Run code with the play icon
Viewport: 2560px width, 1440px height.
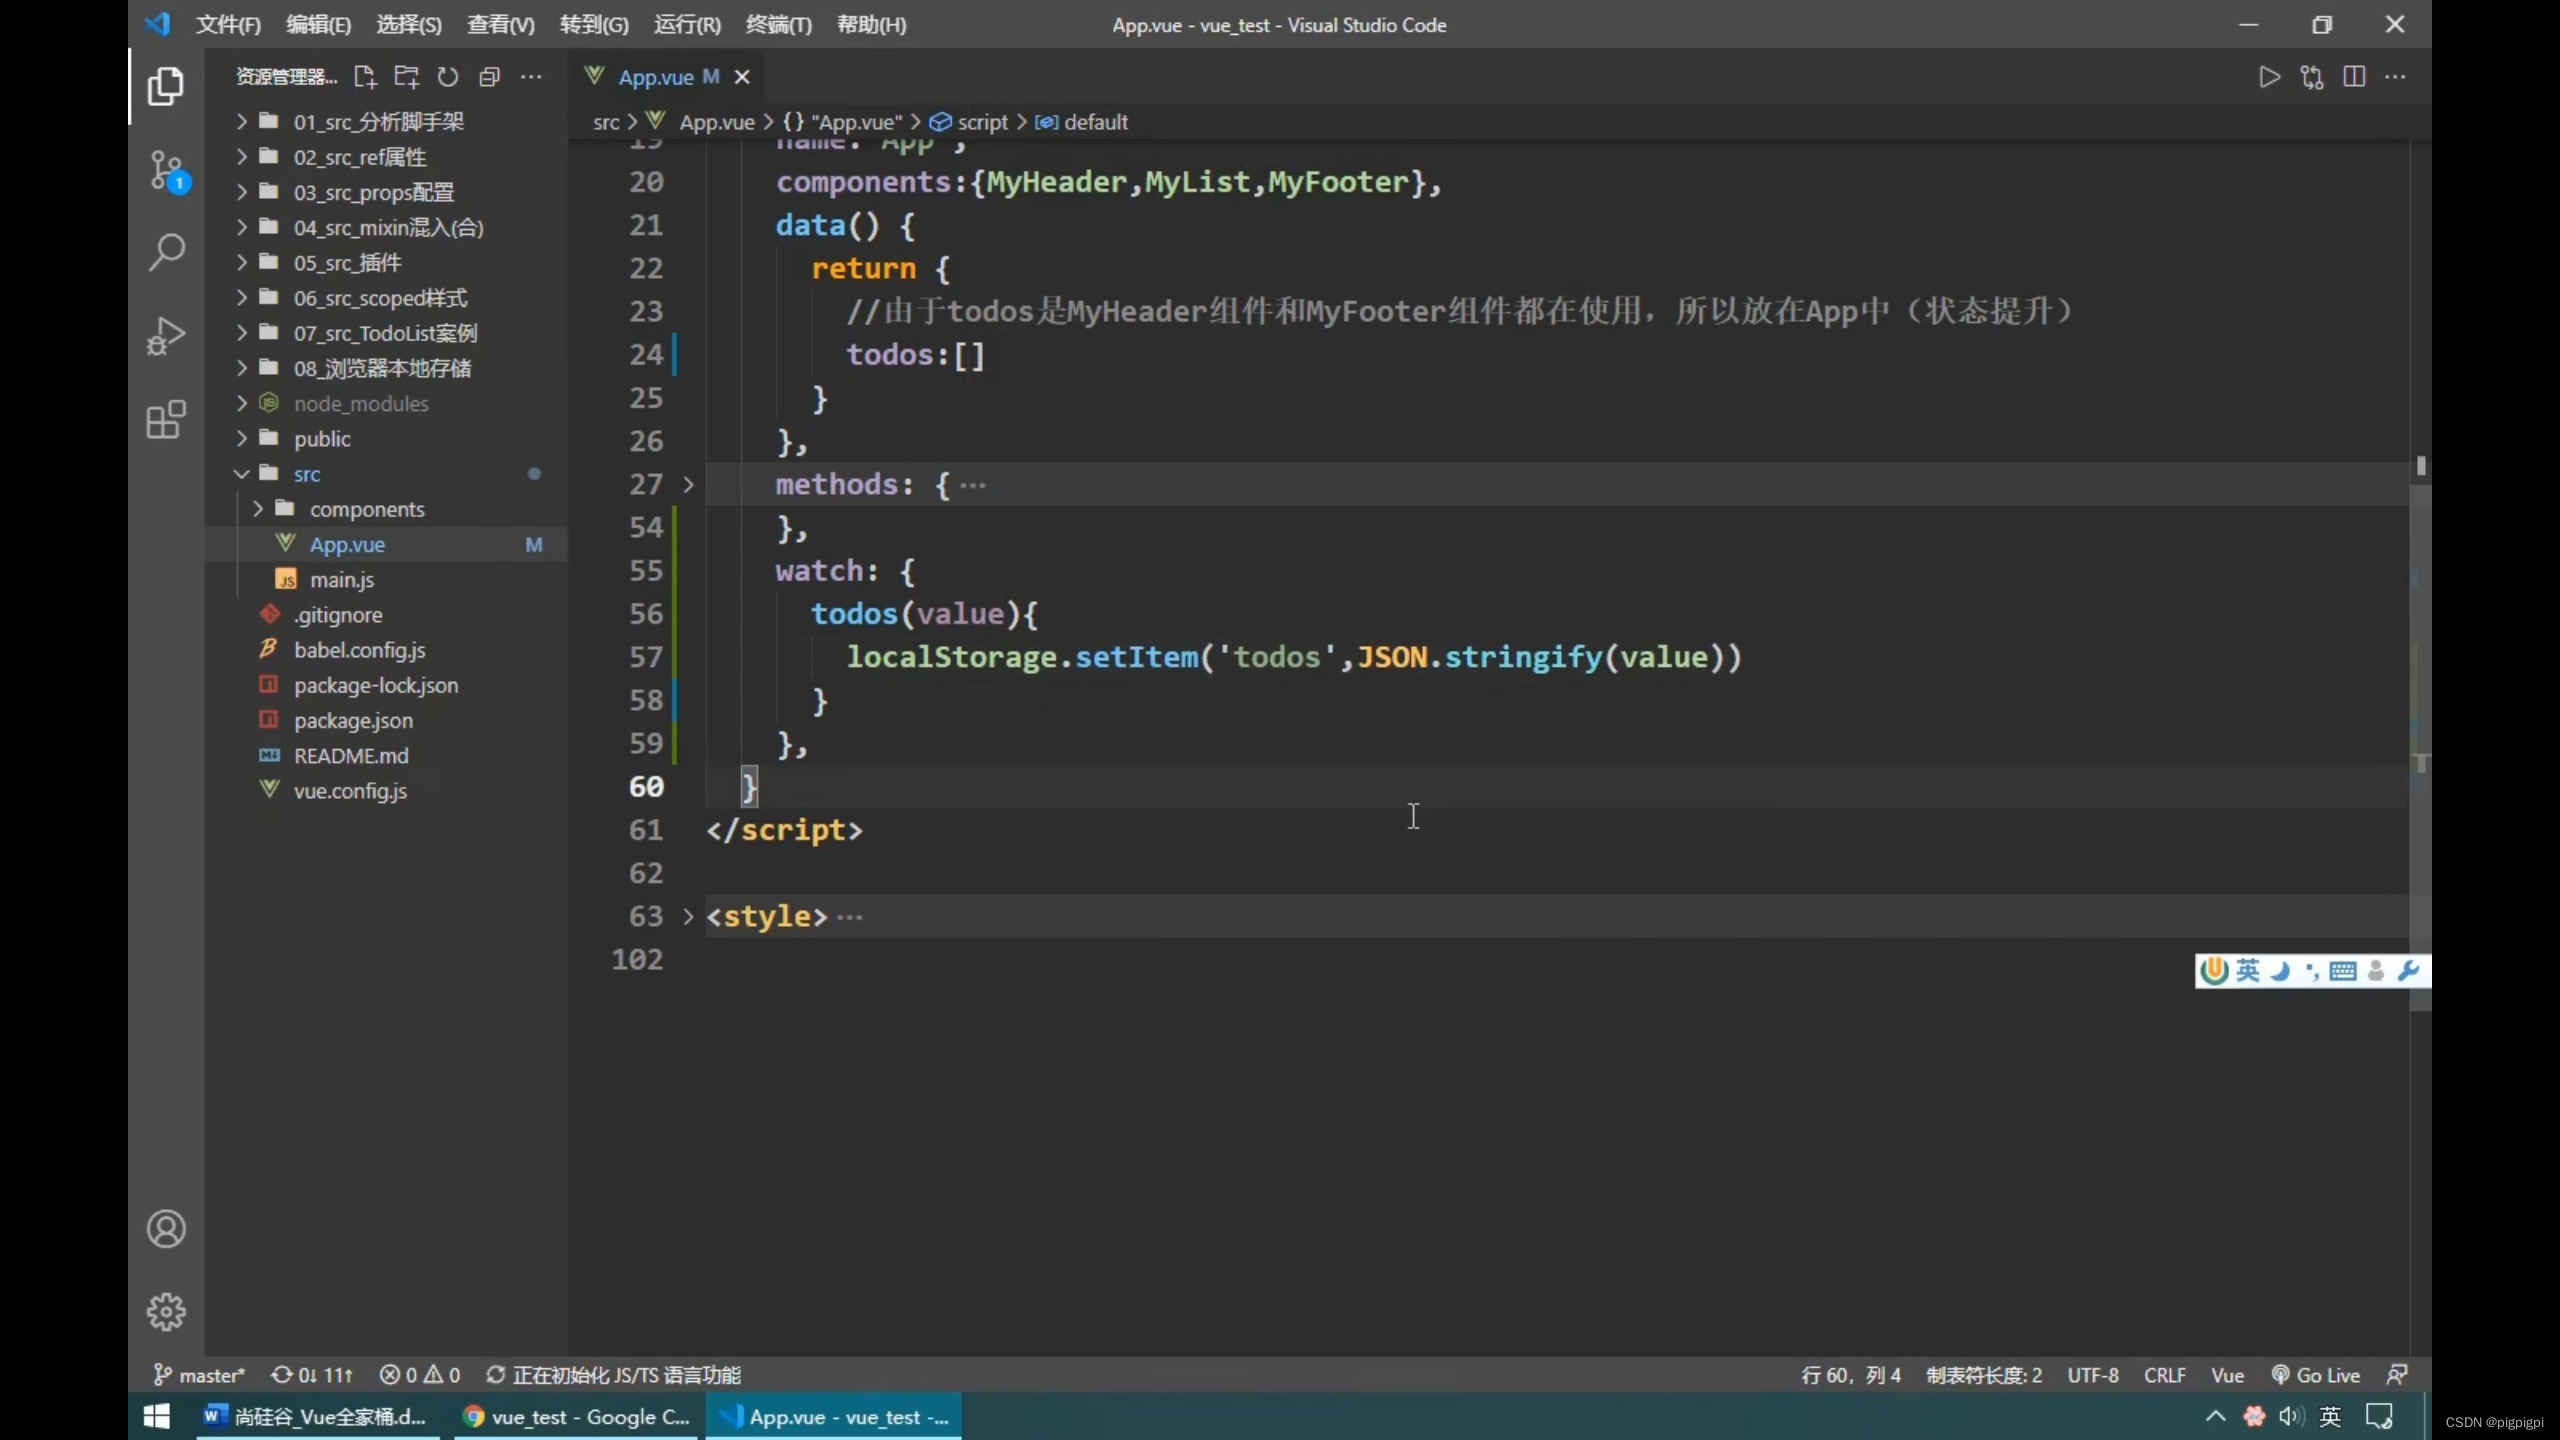point(2269,77)
